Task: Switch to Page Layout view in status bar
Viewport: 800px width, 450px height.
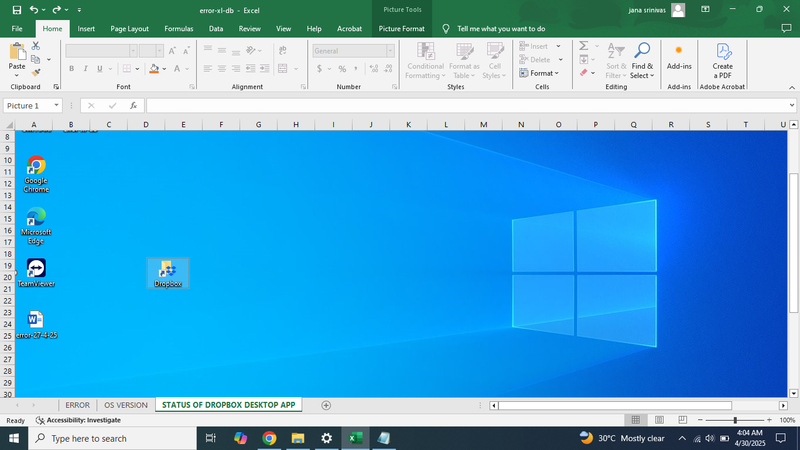Action: [x=657, y=421]
